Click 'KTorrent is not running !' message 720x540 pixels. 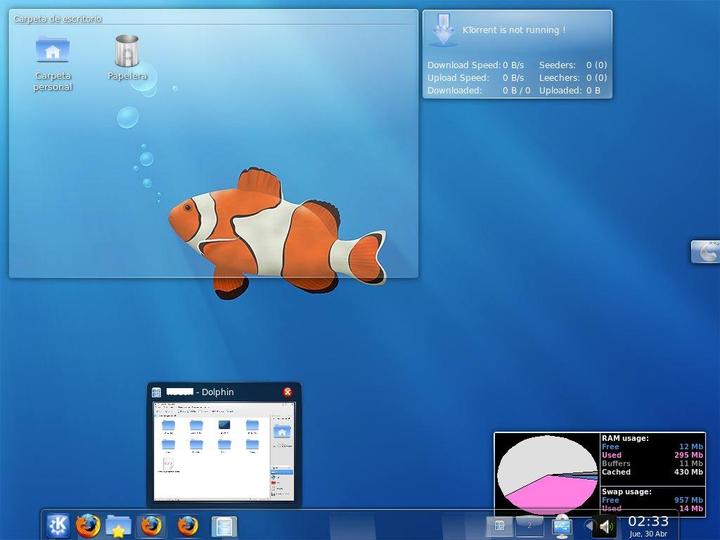click(x=514, y=30)
